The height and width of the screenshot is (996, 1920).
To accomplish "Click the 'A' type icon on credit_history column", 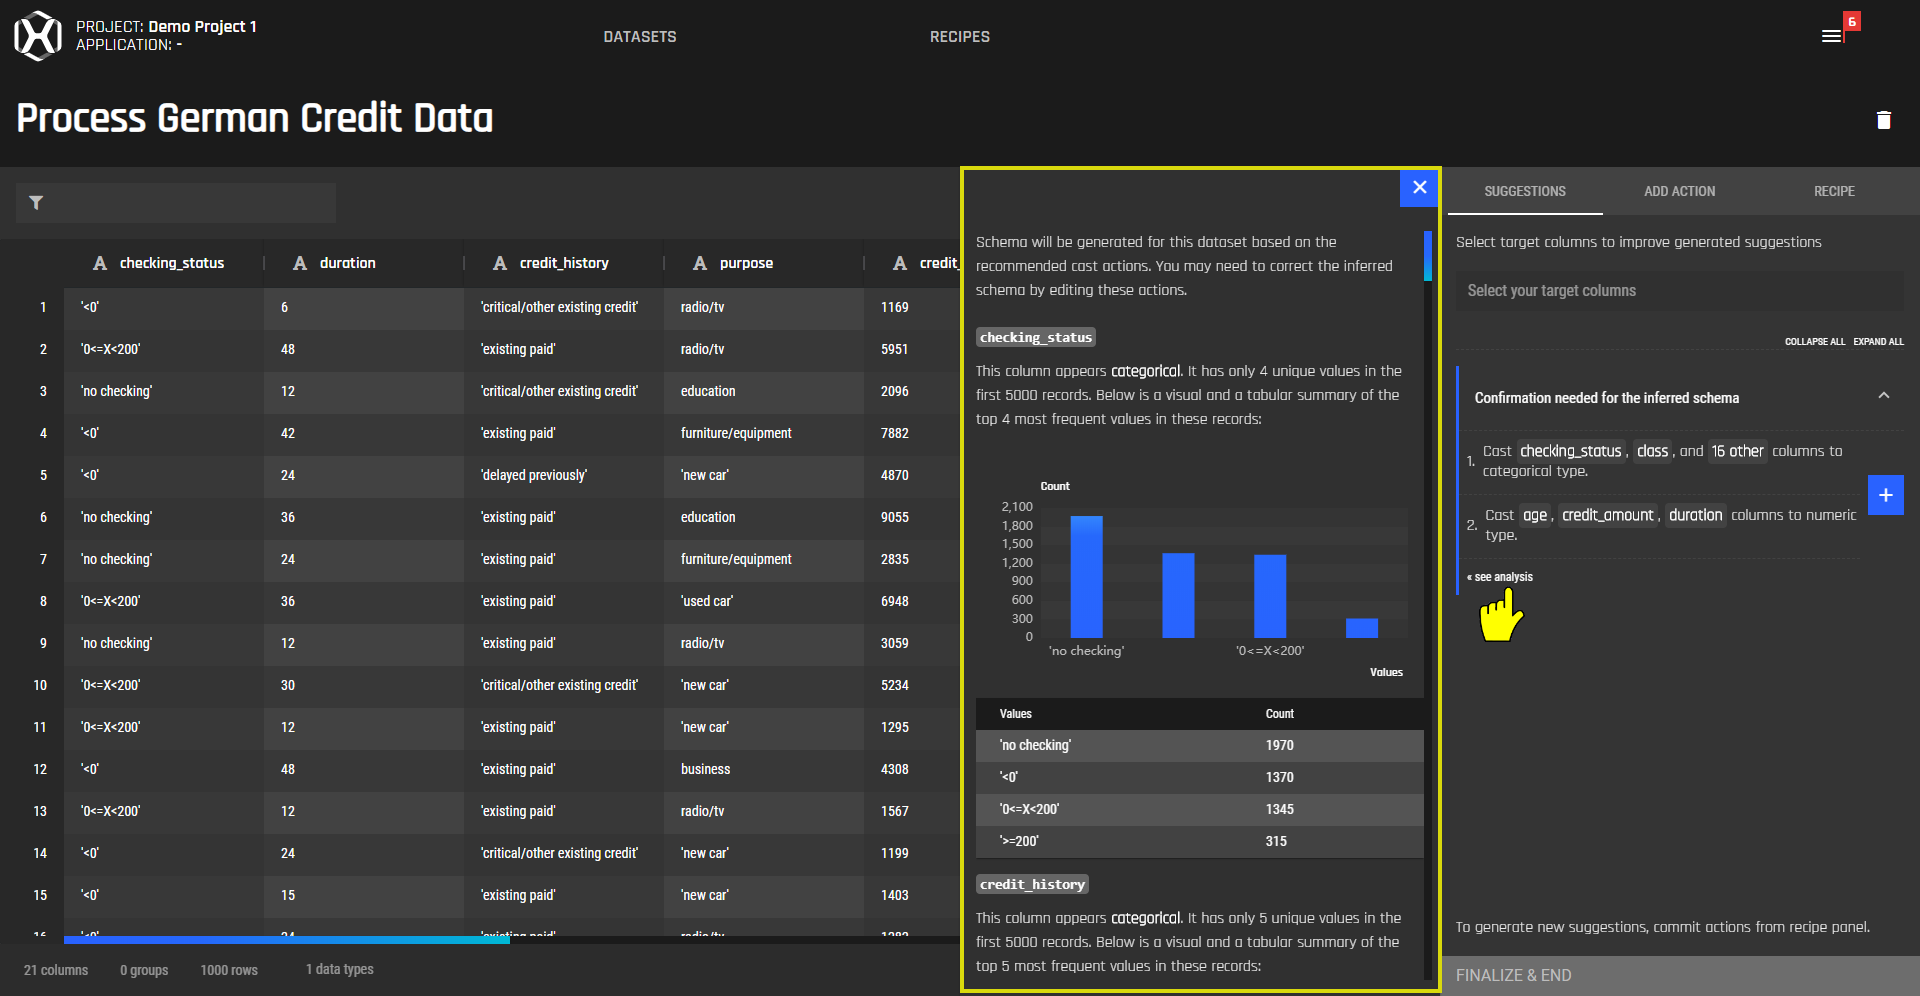I will coord(499,263).
